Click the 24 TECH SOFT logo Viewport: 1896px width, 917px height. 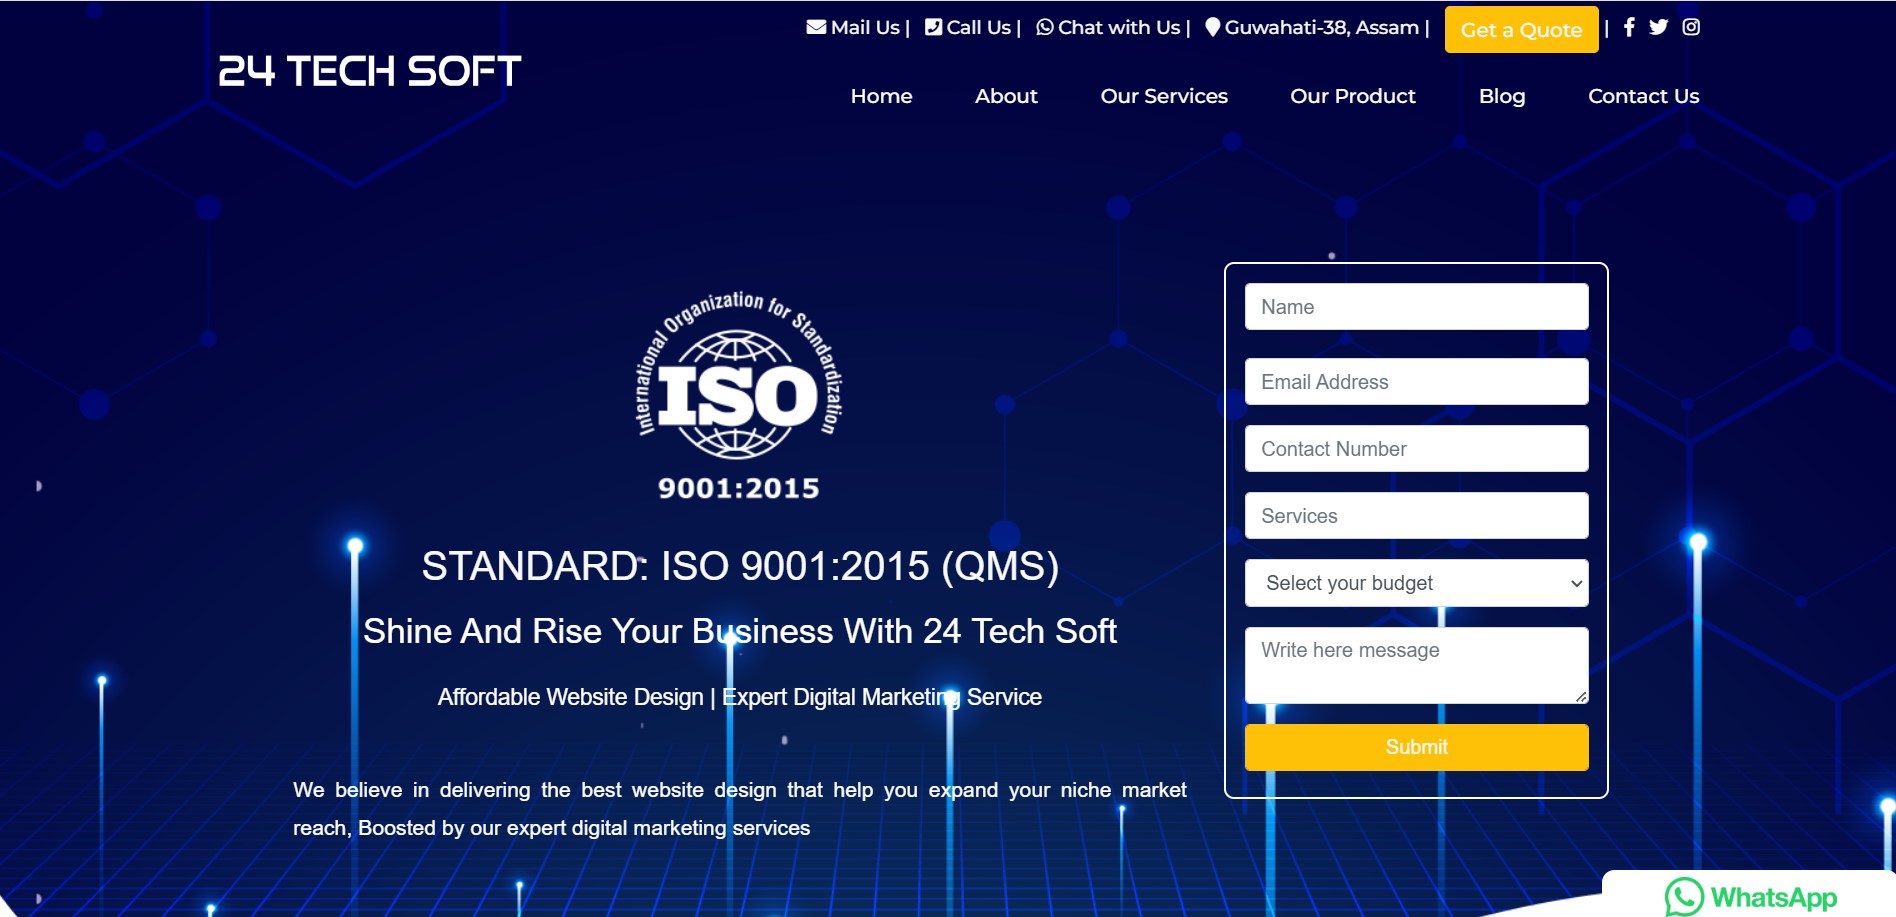(x=370, y=70)
